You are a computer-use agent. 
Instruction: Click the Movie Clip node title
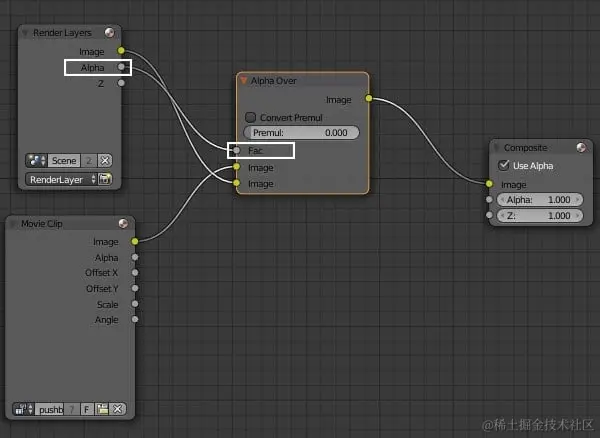pyautogui.click(x=42, y=223)
